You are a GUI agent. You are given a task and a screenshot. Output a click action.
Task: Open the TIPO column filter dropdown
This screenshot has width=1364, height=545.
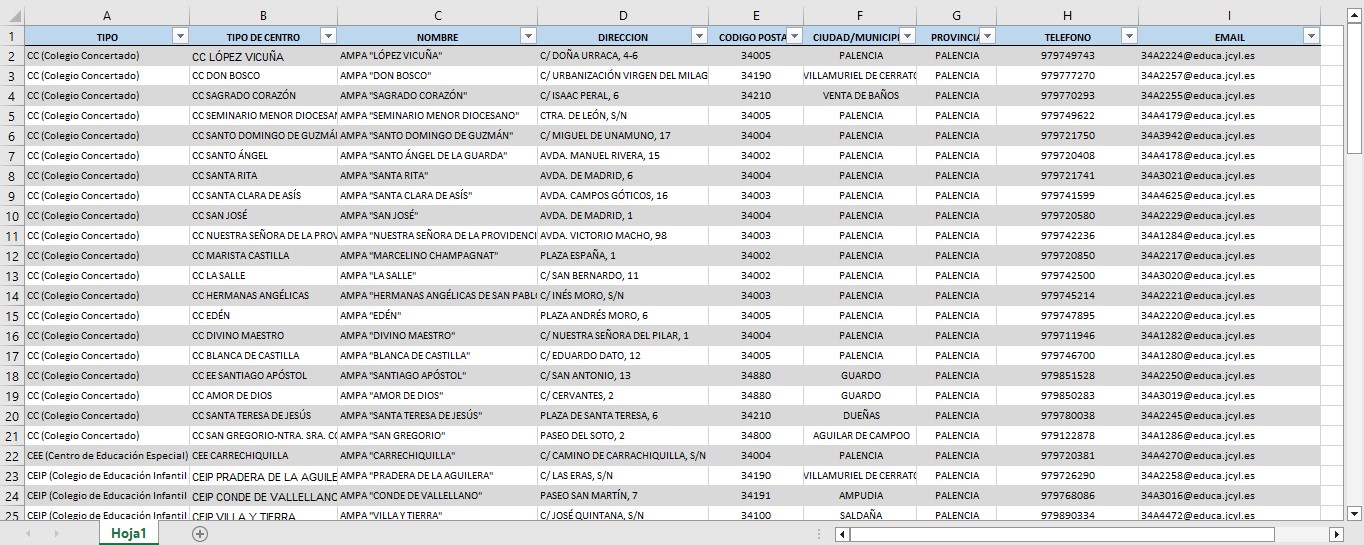[x=180, y=36]
